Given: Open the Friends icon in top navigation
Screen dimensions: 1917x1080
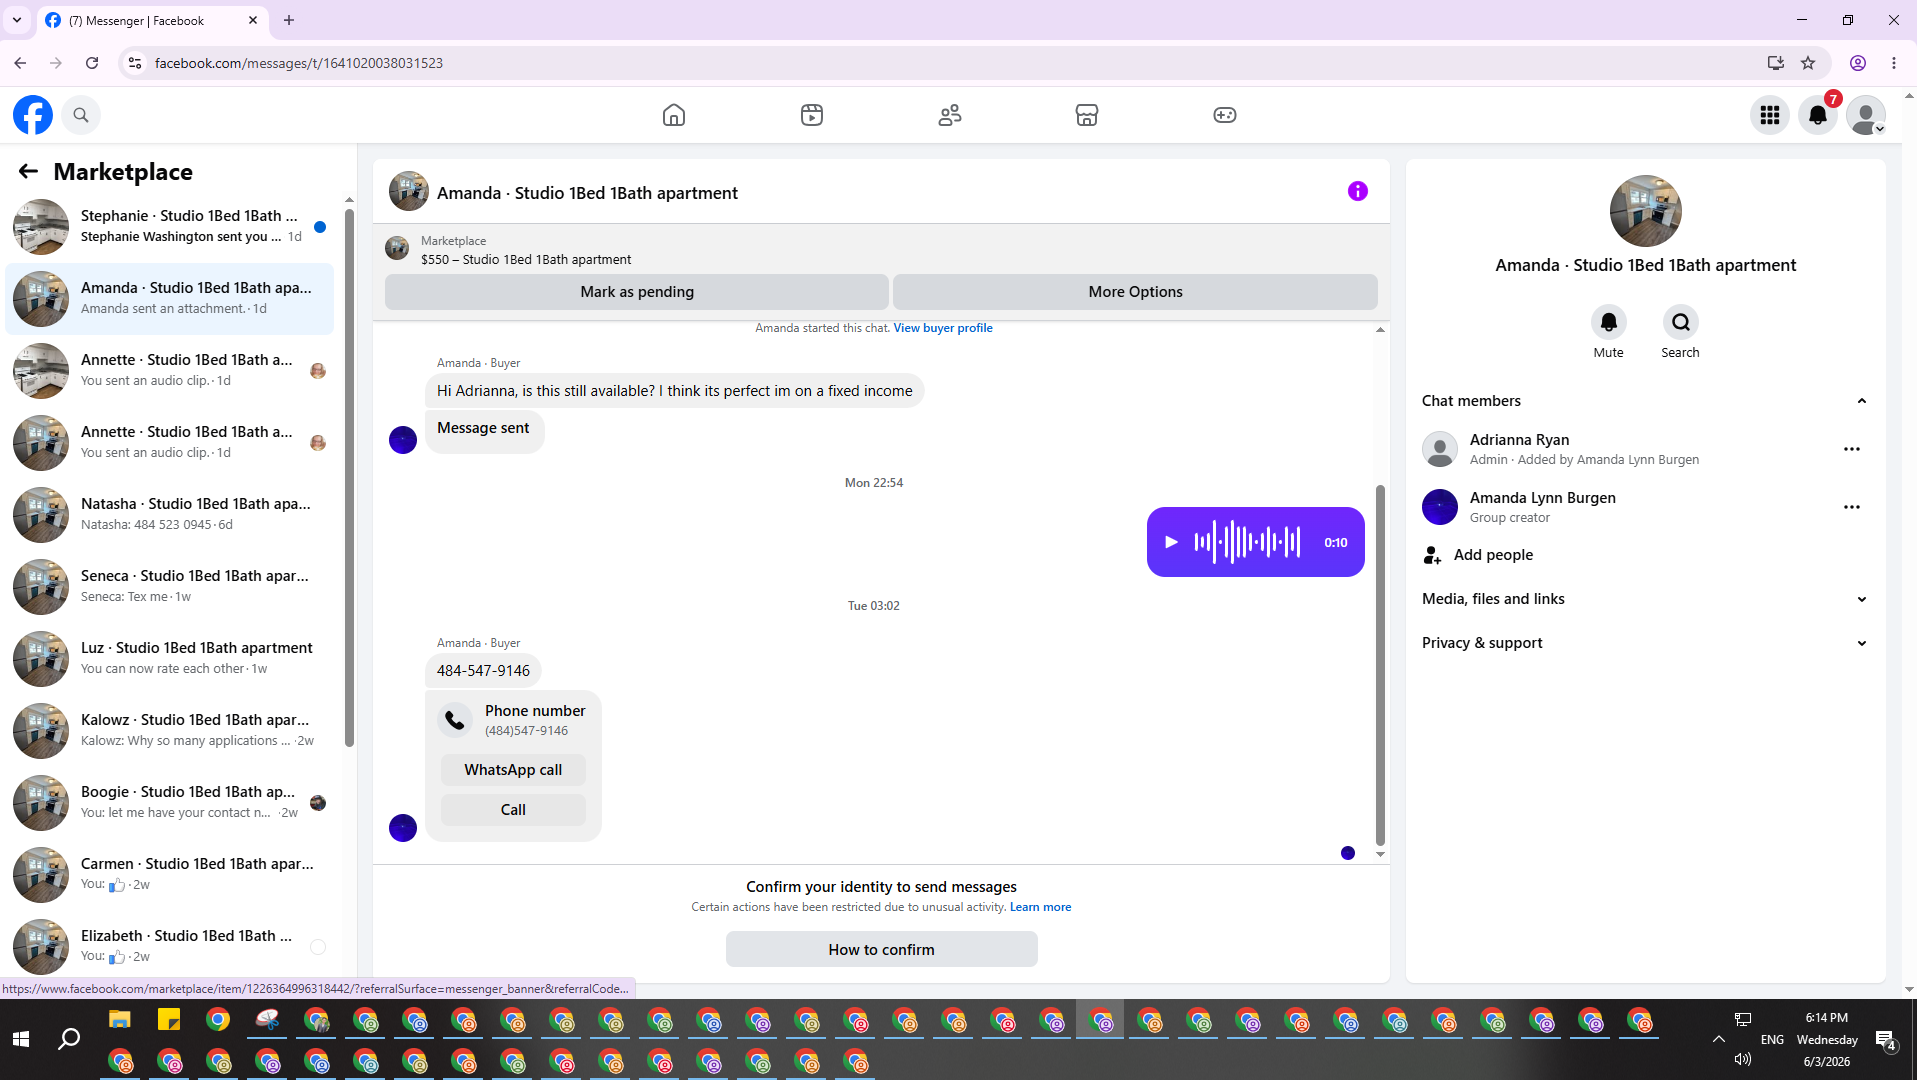Looking at the screenshot, I should [950, 115].
